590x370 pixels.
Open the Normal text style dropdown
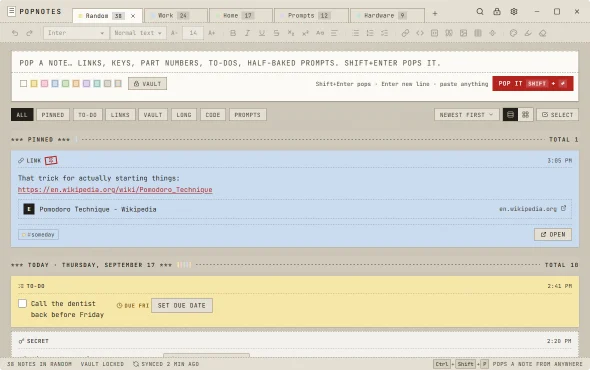tap(138, 33)
